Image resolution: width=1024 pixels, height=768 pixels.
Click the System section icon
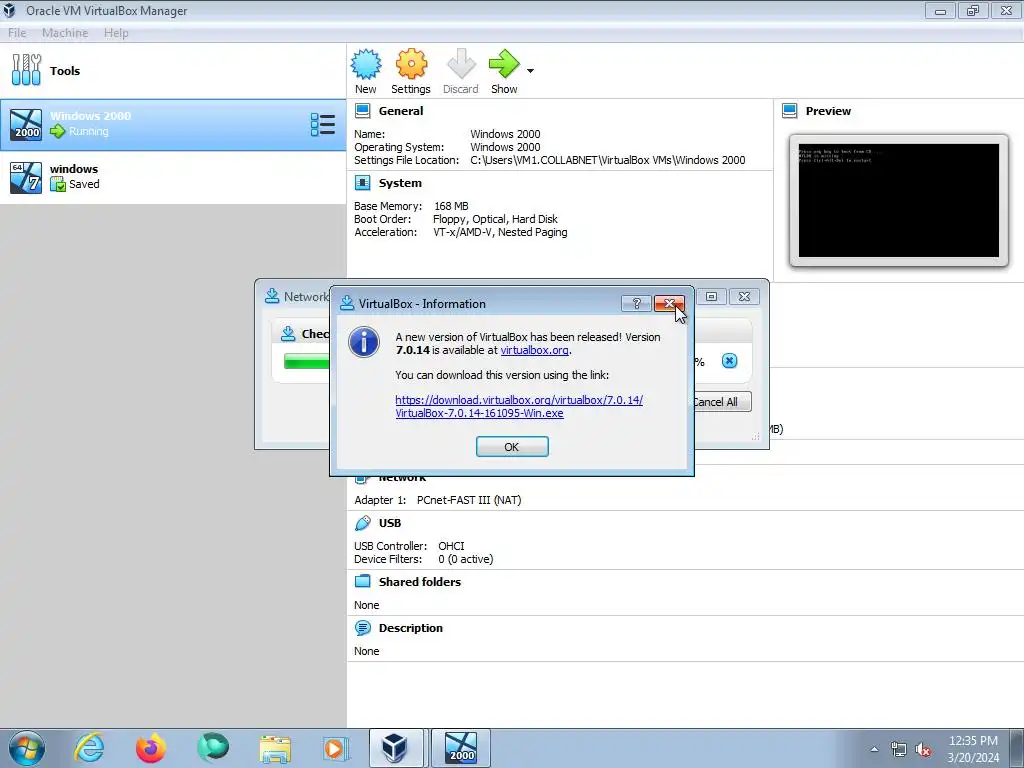tap(362, 183)
